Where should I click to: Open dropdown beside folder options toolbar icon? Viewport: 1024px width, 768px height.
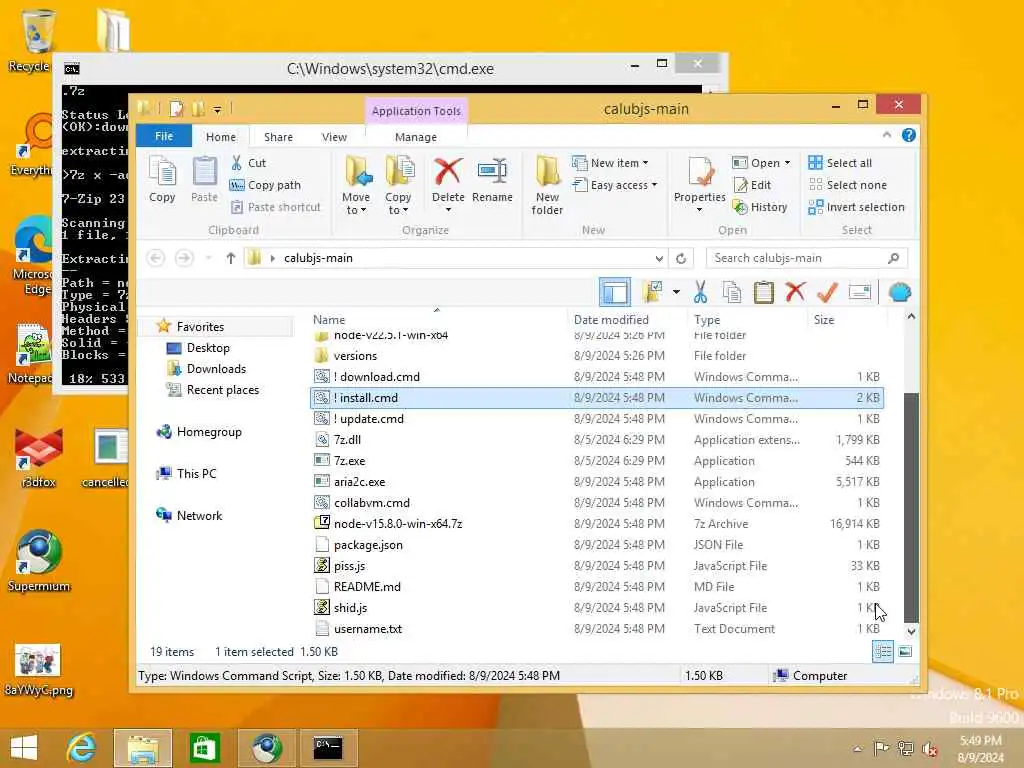pyautogui.click(x=676, y=292)
